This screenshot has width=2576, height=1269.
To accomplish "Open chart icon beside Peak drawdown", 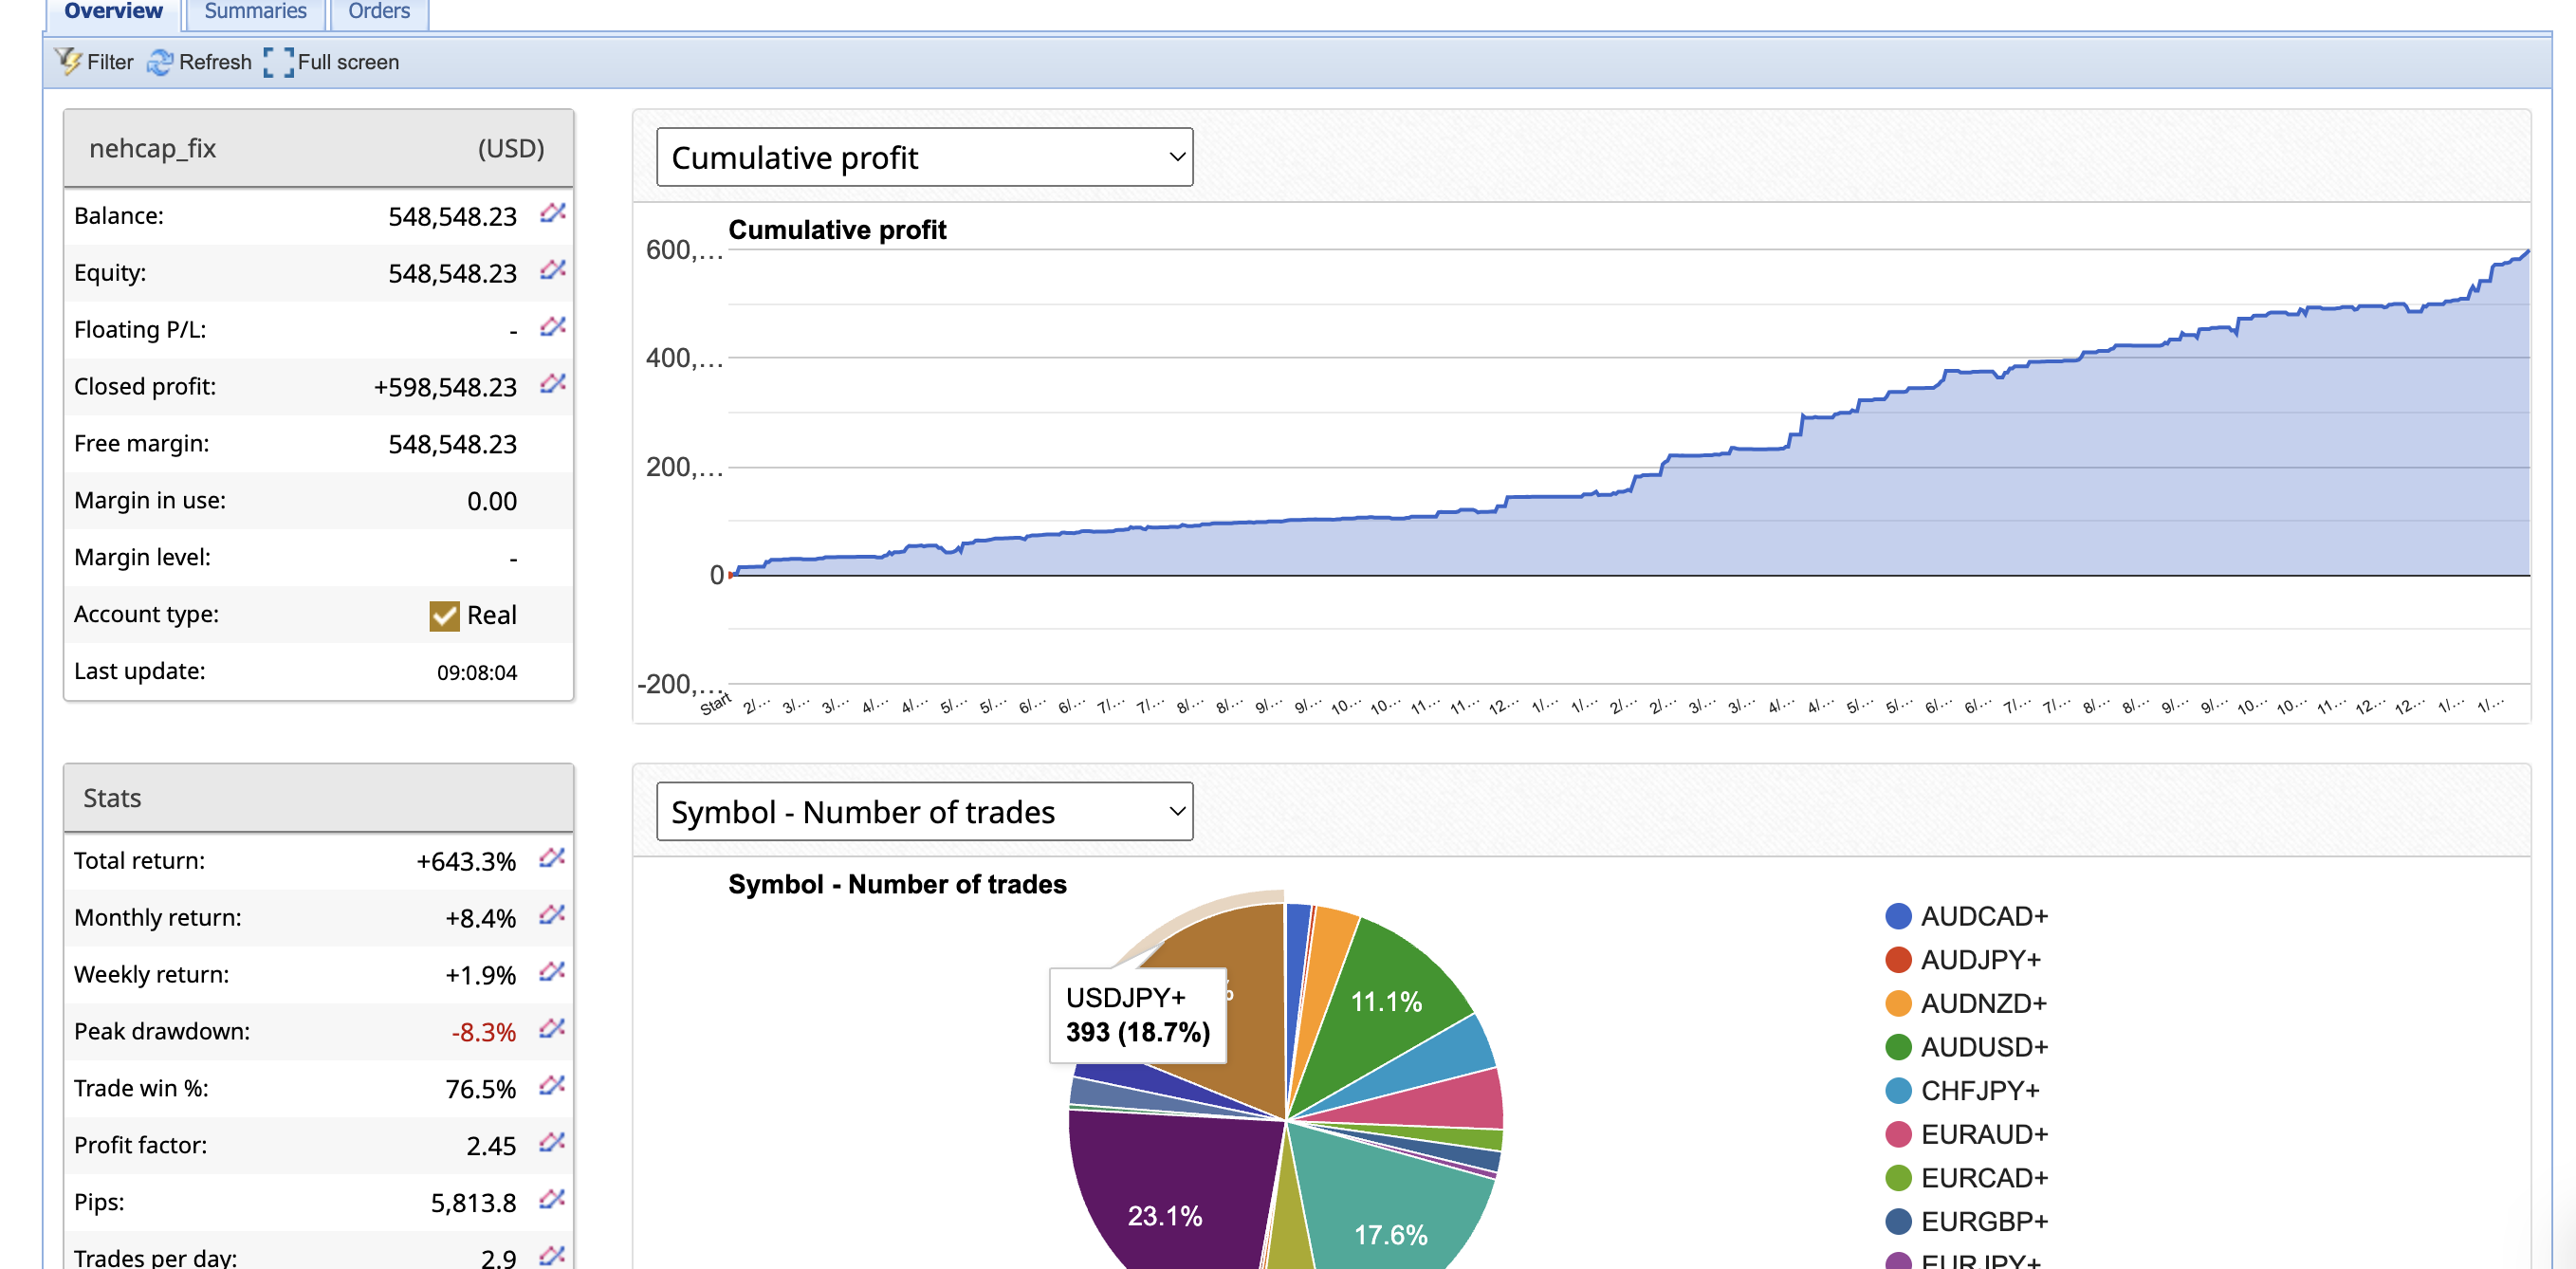I will [552, 1029].
